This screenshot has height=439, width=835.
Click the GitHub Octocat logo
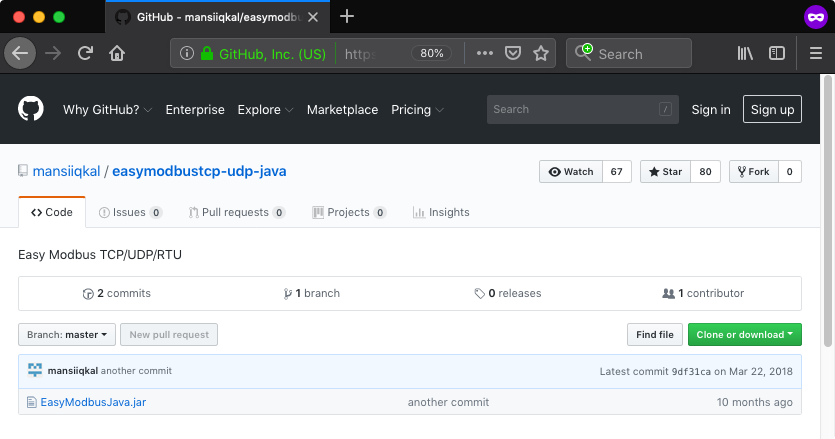pos(31,109)
